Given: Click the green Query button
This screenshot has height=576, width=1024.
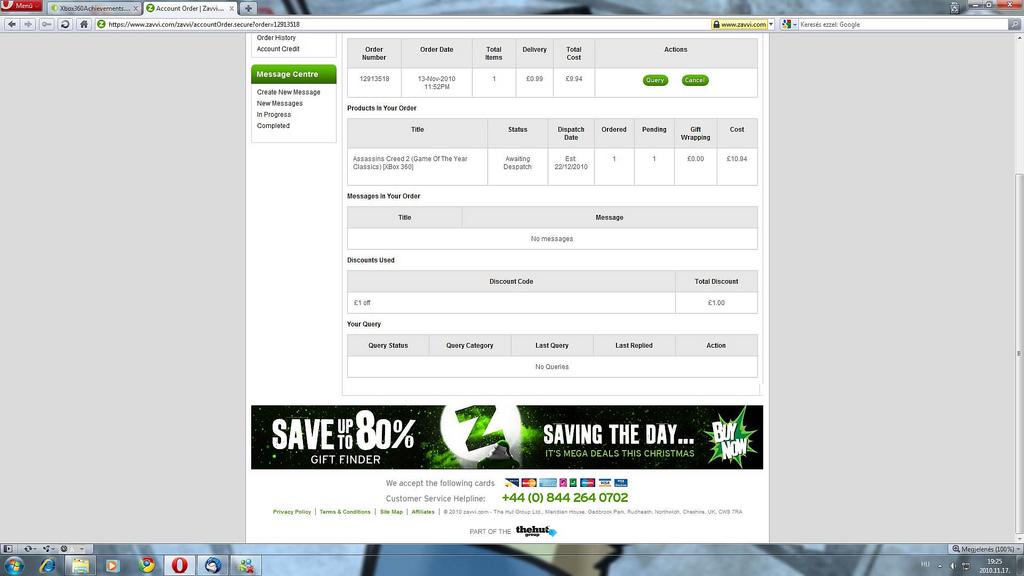Looking at the screenshot, I should [655, 80].
